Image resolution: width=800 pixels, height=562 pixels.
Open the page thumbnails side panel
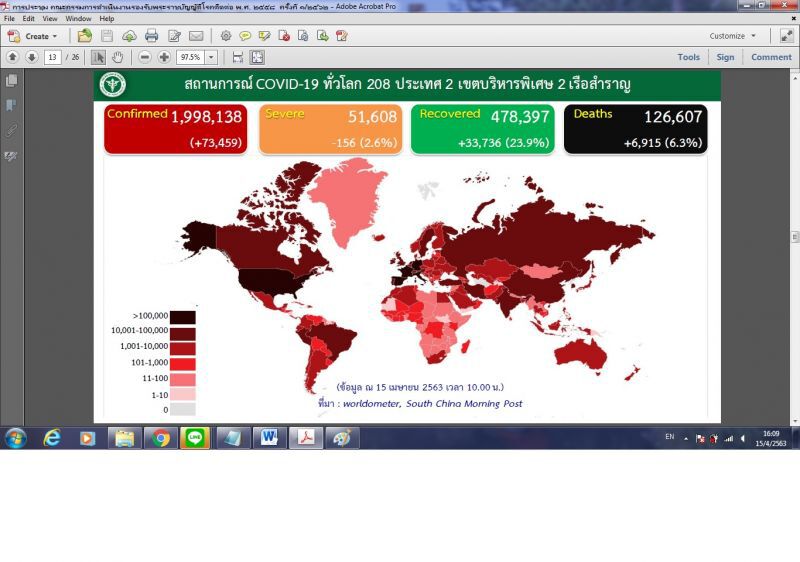coord(11,81)
